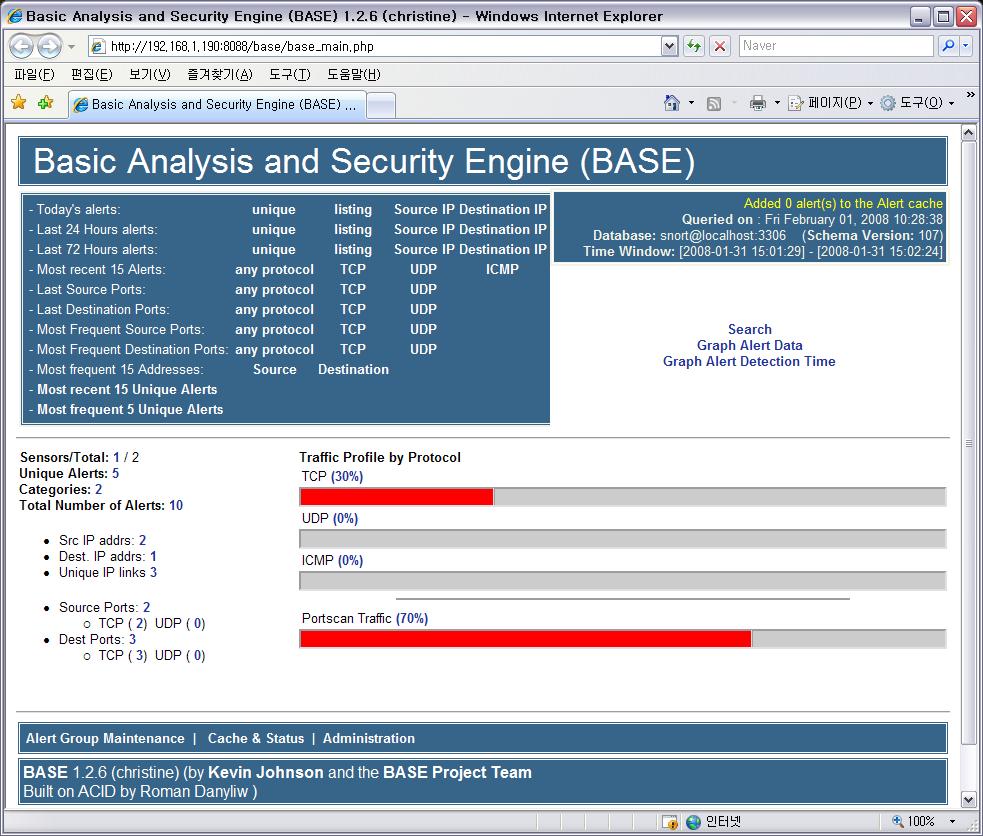Viewport: 983px width, 836px height.
Task: Click Source IP for Last 72 Hours alerts
Action: (424, 249)
